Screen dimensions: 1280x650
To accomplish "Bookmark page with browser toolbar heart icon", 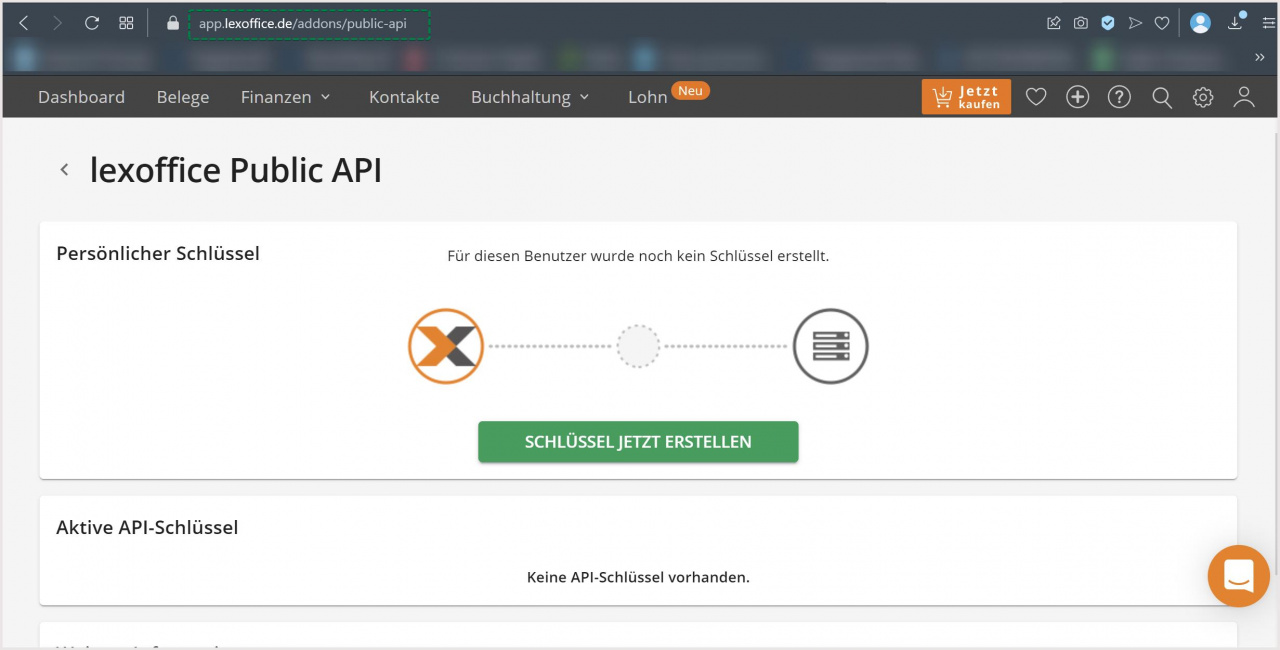I will coord(1162,23).
